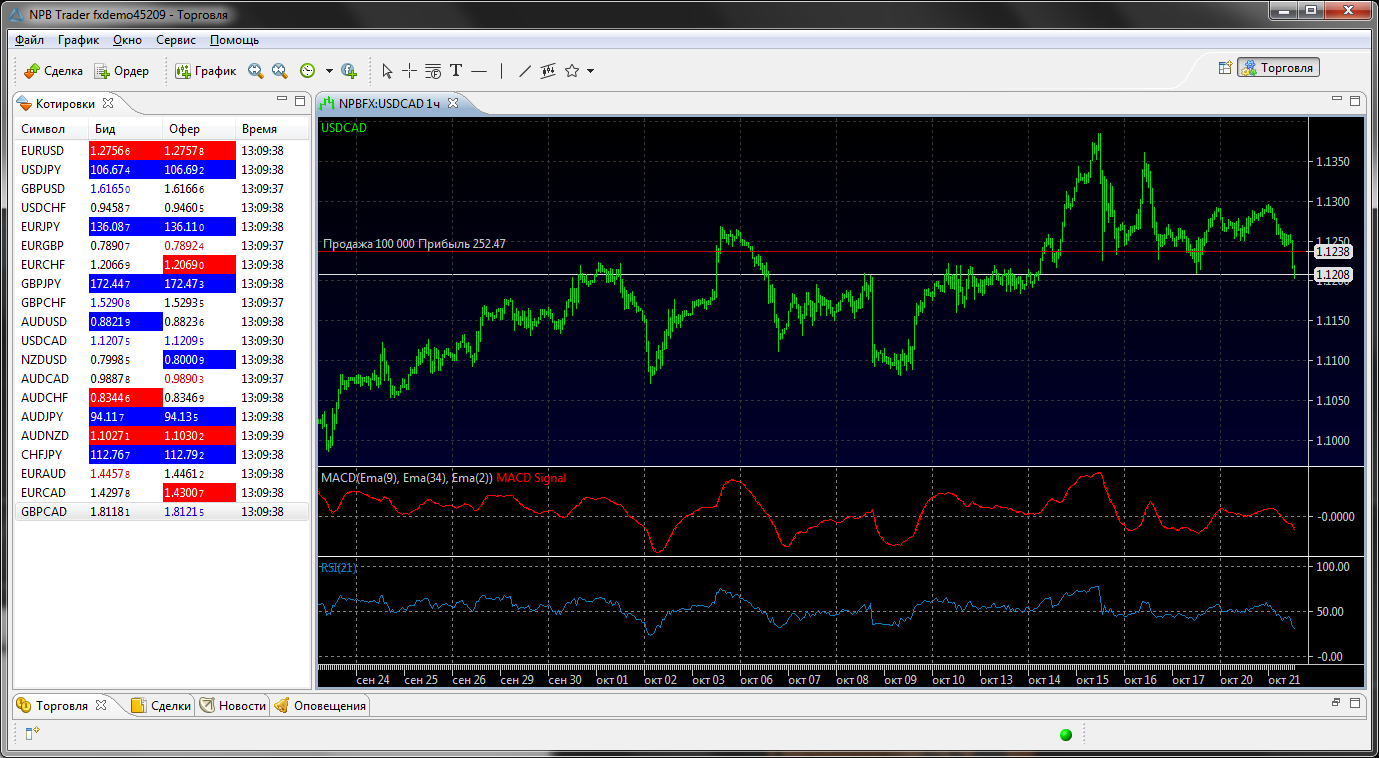This screenshot has width=1379, height=758.
Task: Select the trend line tool
Action: pyautogui.click(x=525, y=71)
